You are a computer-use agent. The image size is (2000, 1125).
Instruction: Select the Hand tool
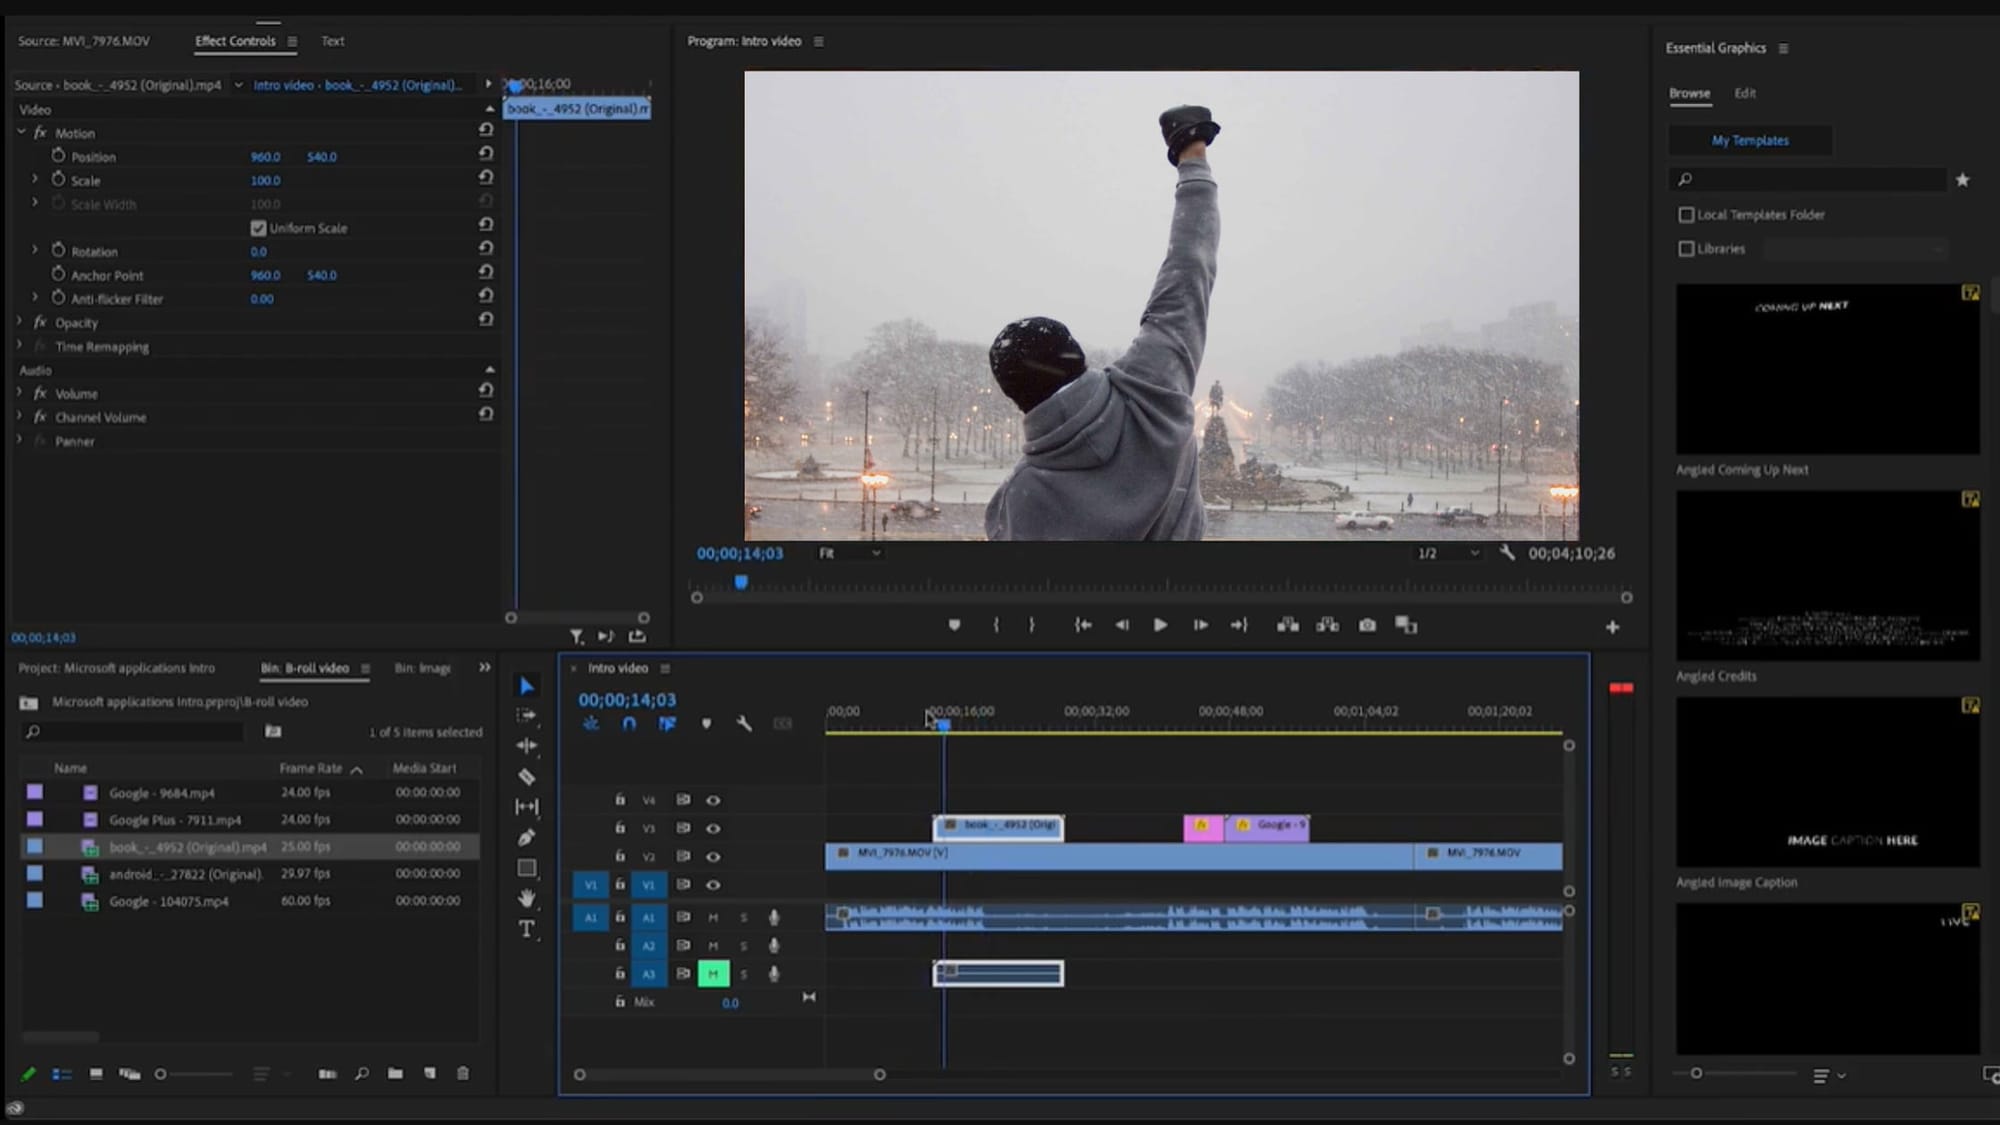pos(526,898)
